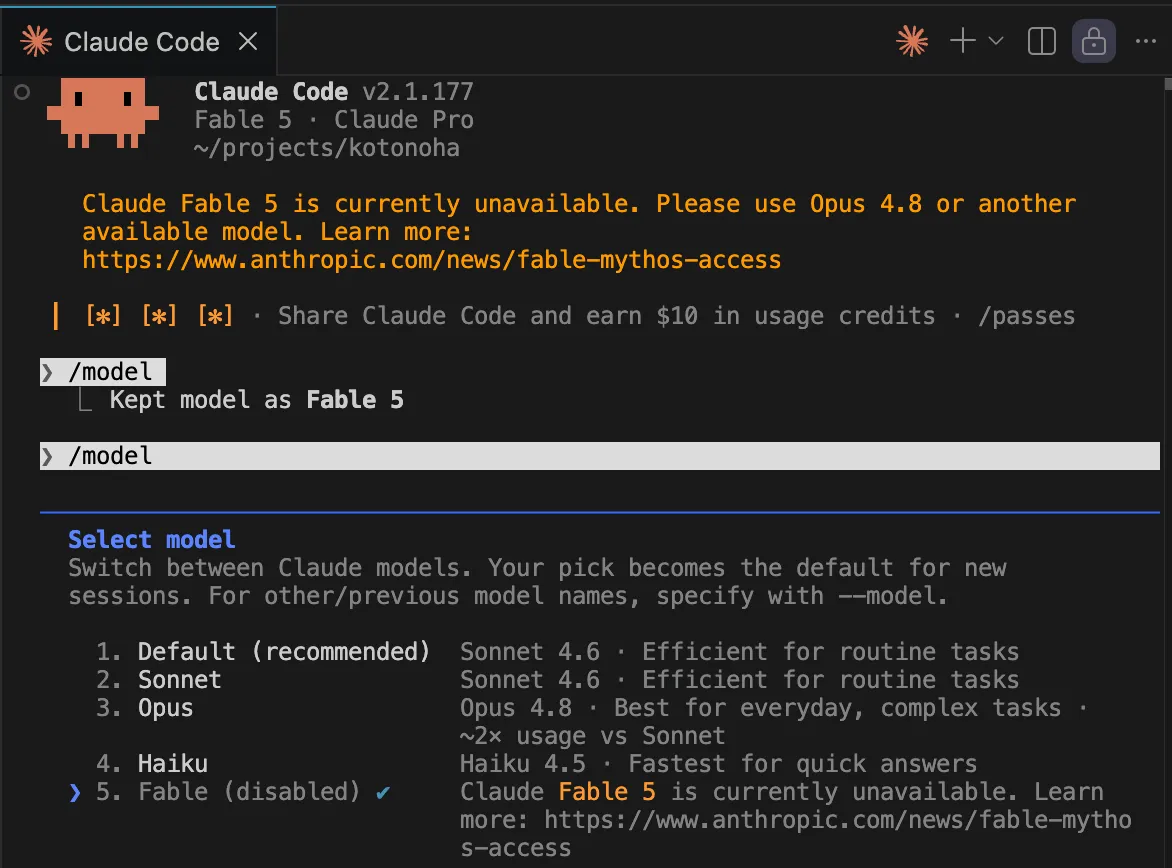This screenshot has height=868, width=1172.
Task: Click the Claude pixel mascot logo
Action: click(x=103, y=114)
